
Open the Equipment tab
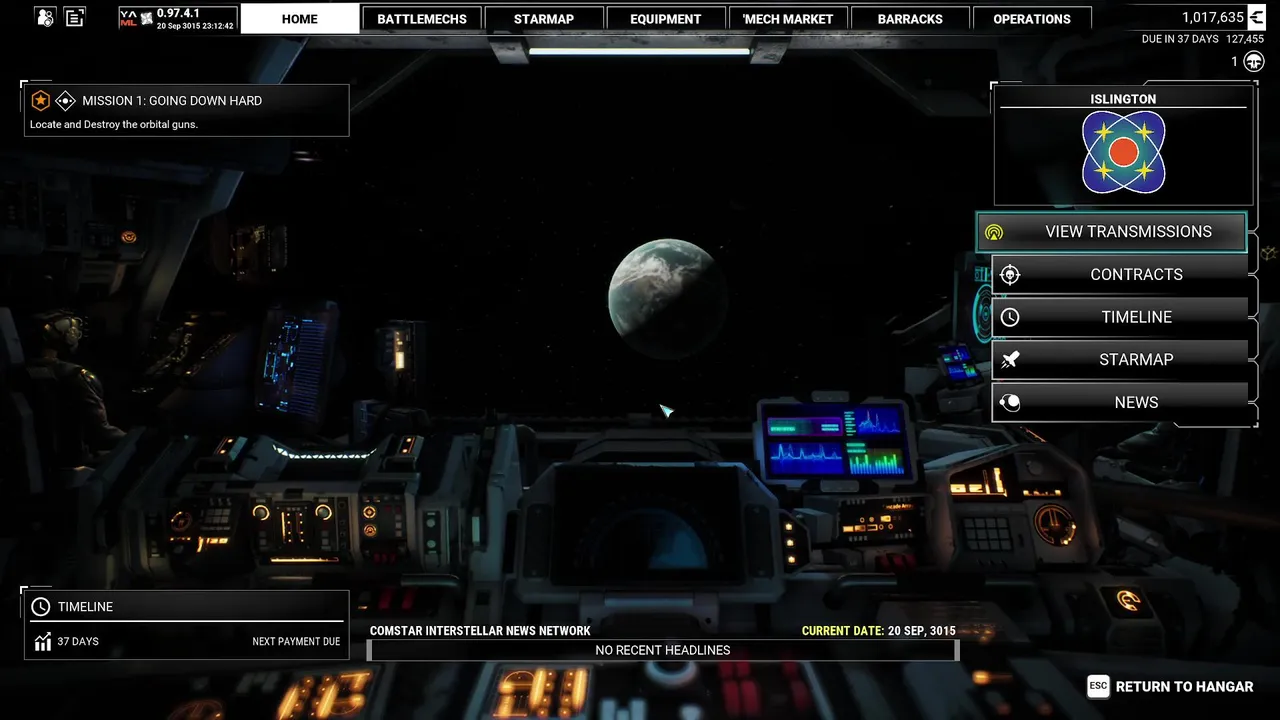tap(665, 18)
